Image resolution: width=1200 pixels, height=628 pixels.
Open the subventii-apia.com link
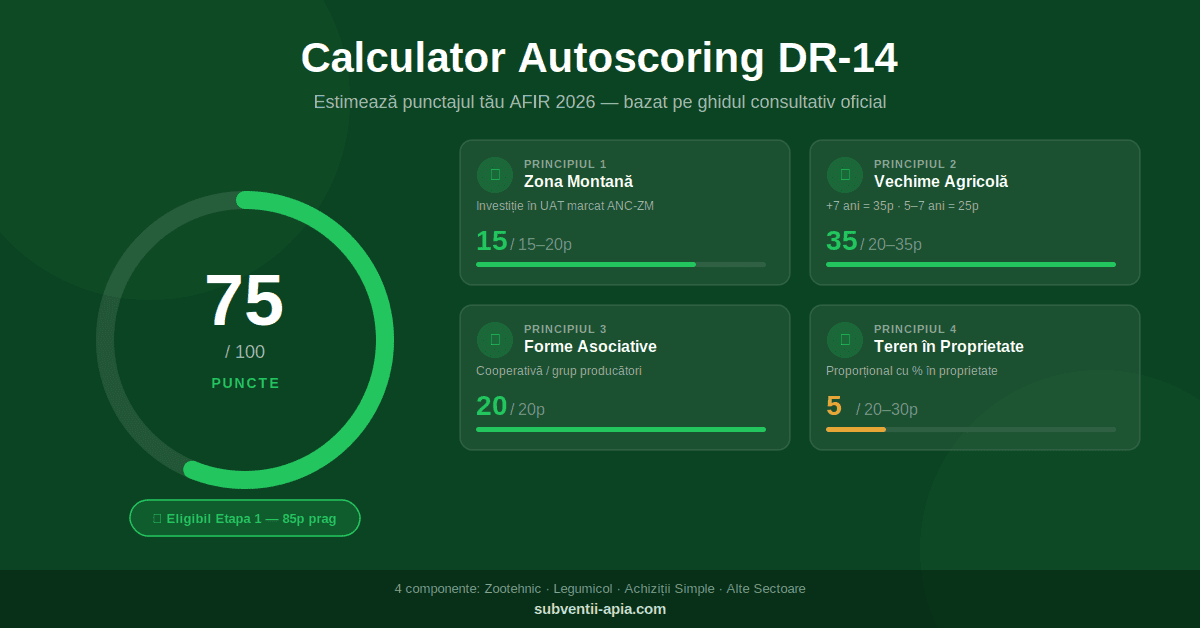600,609
